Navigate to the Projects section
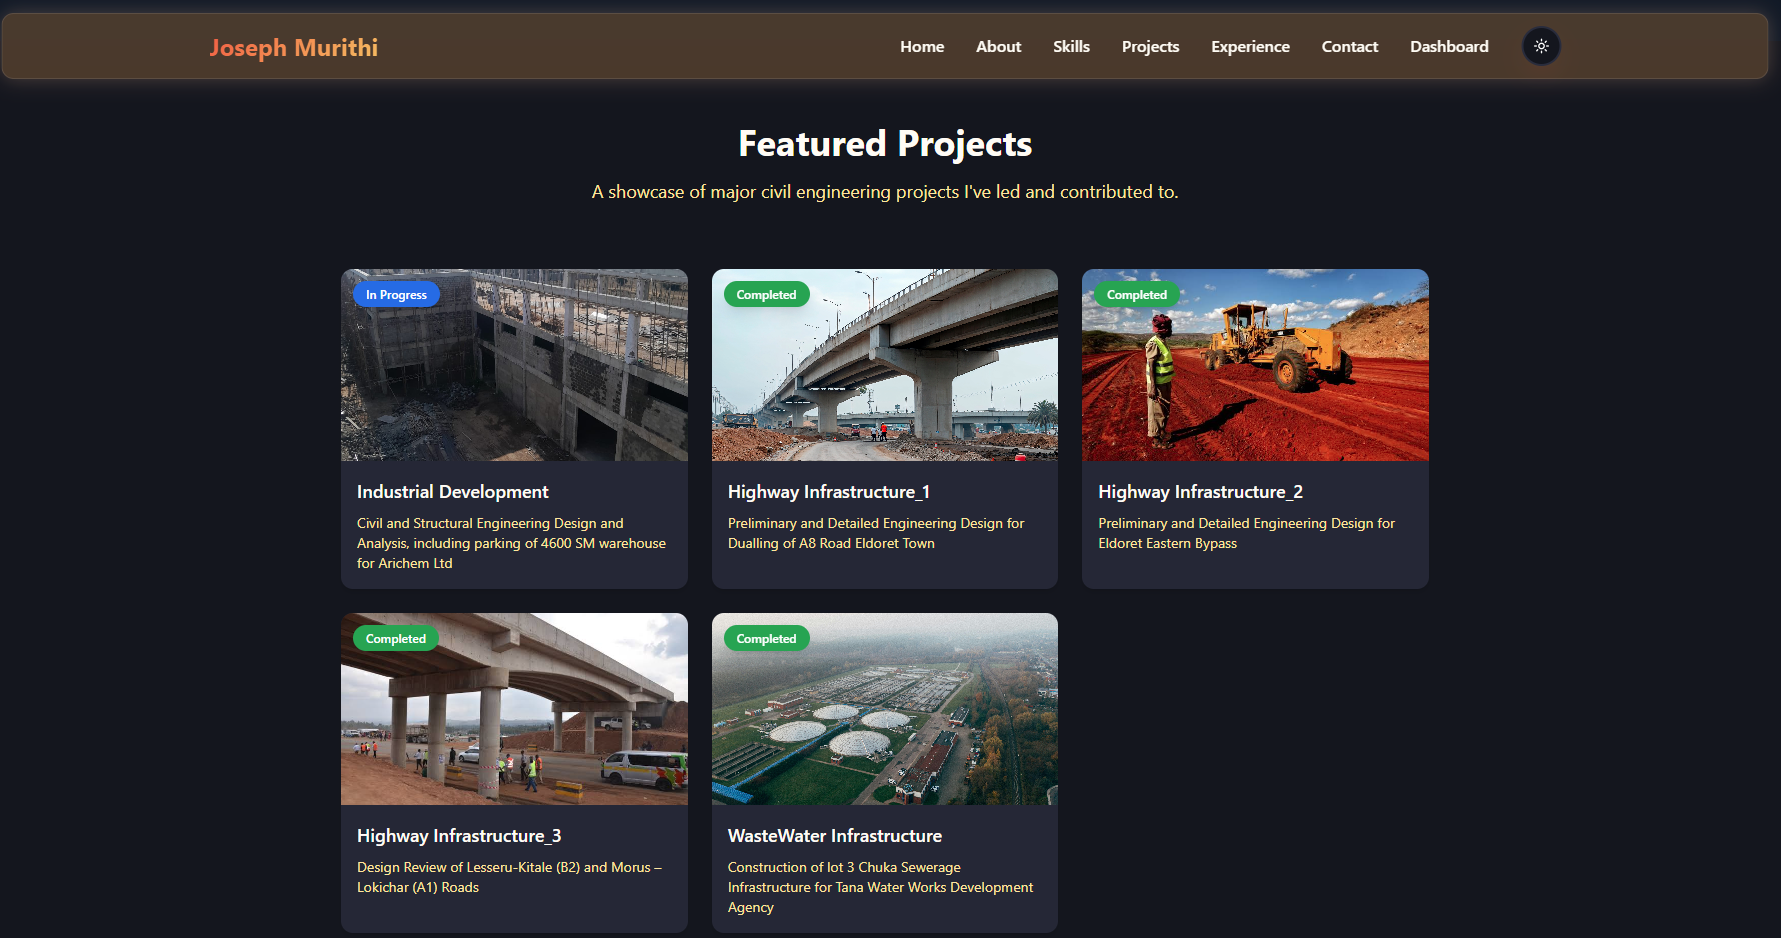 tap(1150, 46)
